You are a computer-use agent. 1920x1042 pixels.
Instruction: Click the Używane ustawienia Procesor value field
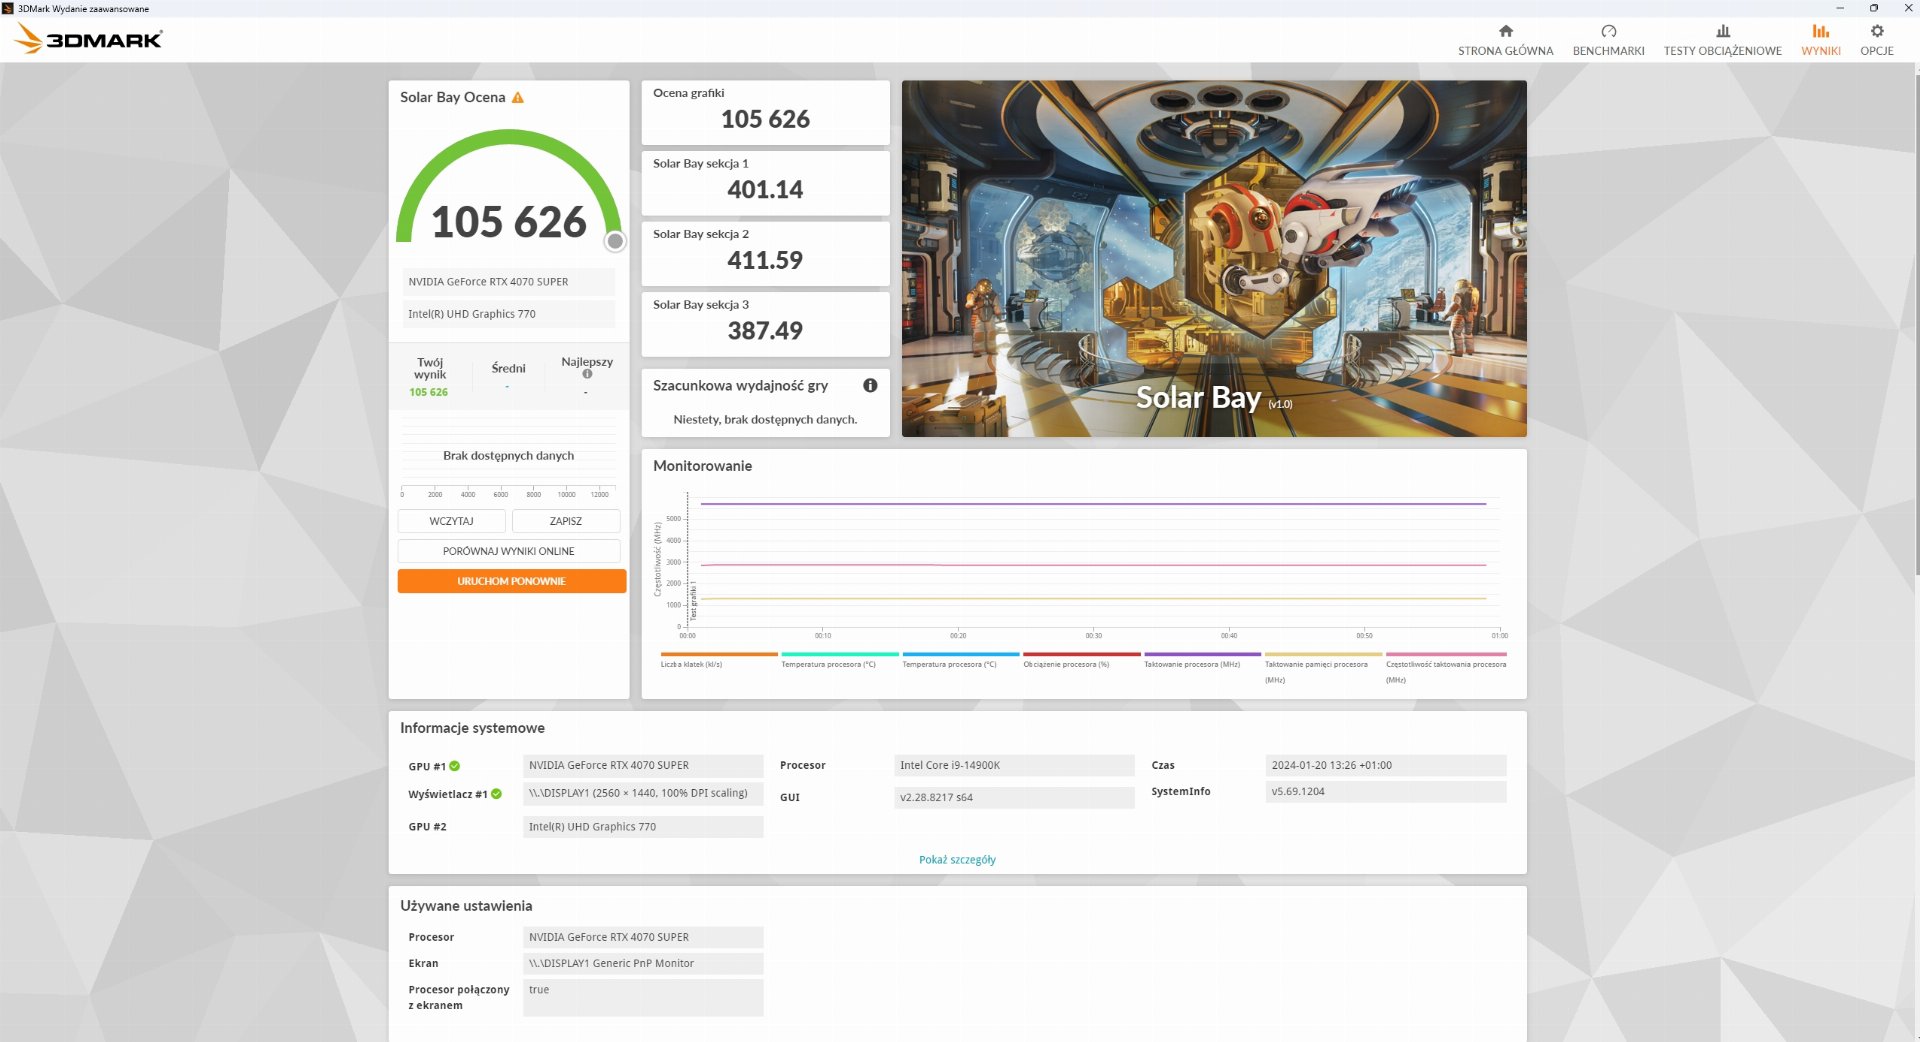(643, 938)
